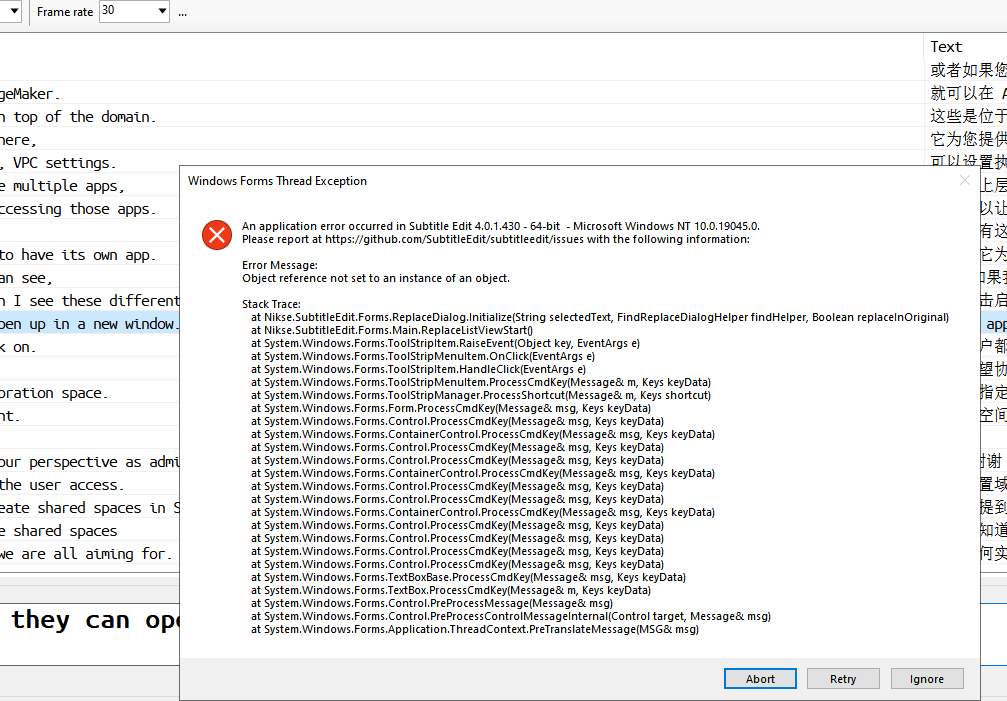Close the Windows Forms Thread Exception dialog

963,181
